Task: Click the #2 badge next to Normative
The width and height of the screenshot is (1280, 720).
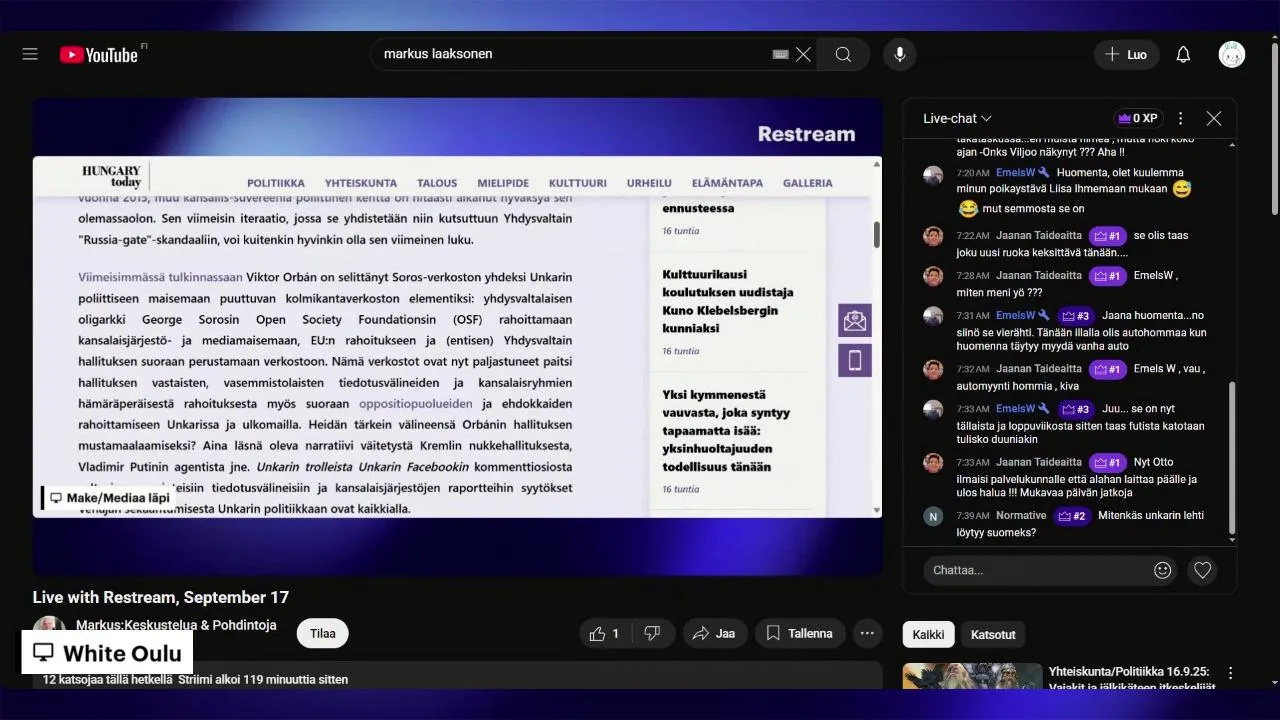Action: [1072, 516]
